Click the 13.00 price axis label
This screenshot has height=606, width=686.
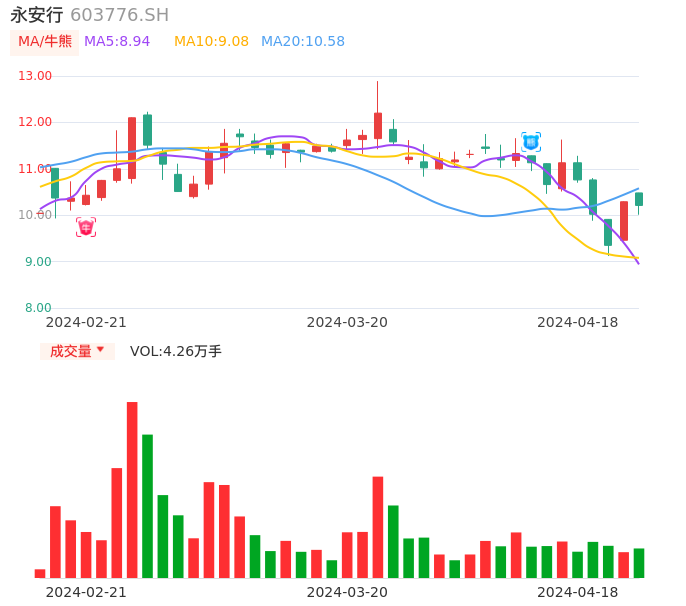[35, 76]
